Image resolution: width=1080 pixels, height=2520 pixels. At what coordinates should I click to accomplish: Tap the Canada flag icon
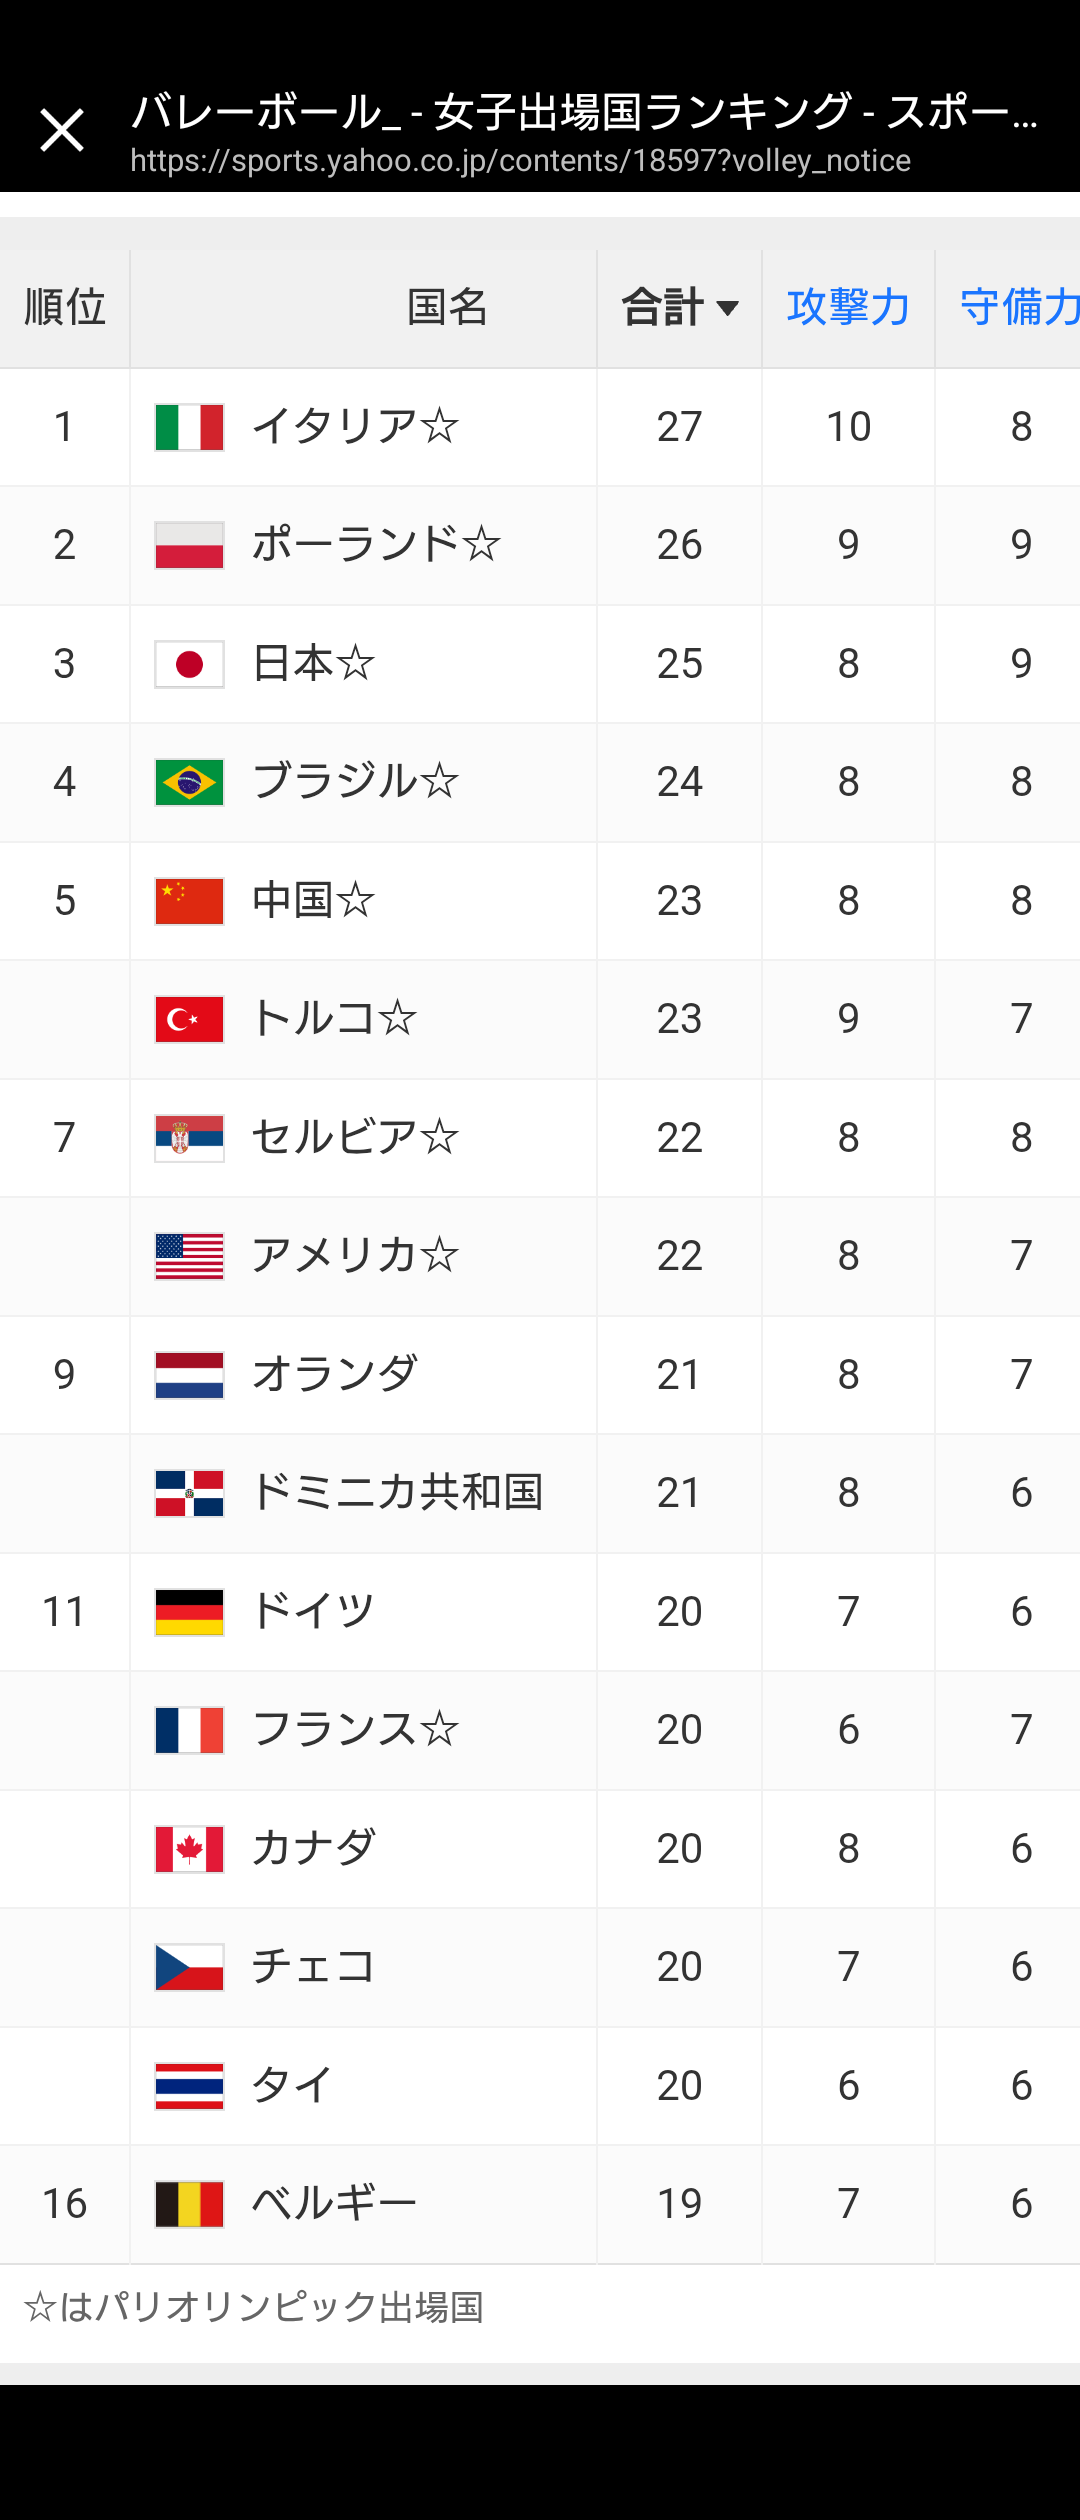click(x=189, y=1849)
